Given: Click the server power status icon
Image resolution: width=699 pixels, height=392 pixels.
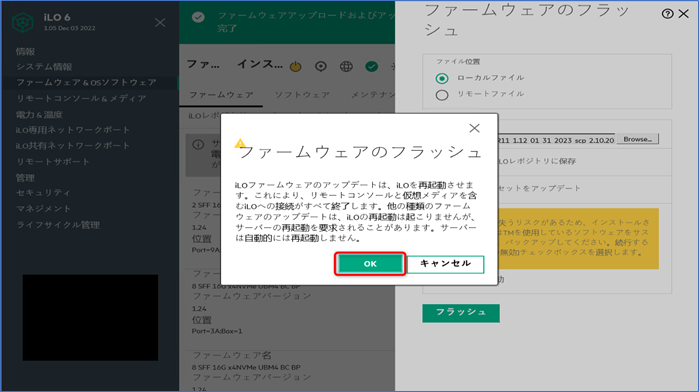Looking at the screenshot, I should tap(296, 66).
